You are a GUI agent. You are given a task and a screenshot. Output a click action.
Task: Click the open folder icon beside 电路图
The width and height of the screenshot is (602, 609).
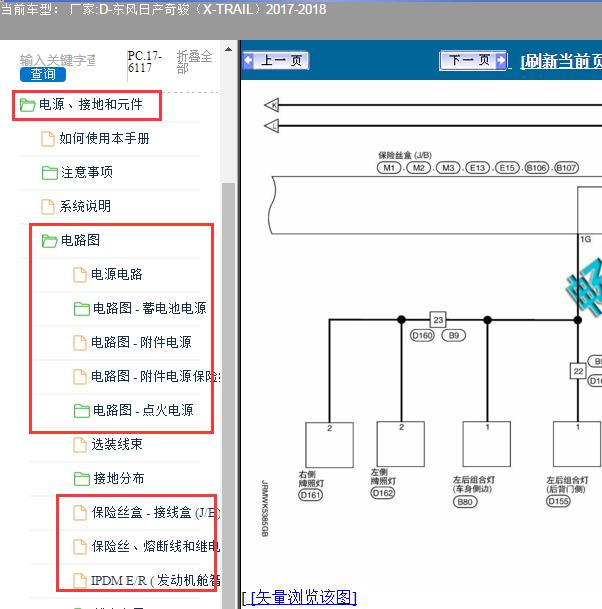pos(50,241)
